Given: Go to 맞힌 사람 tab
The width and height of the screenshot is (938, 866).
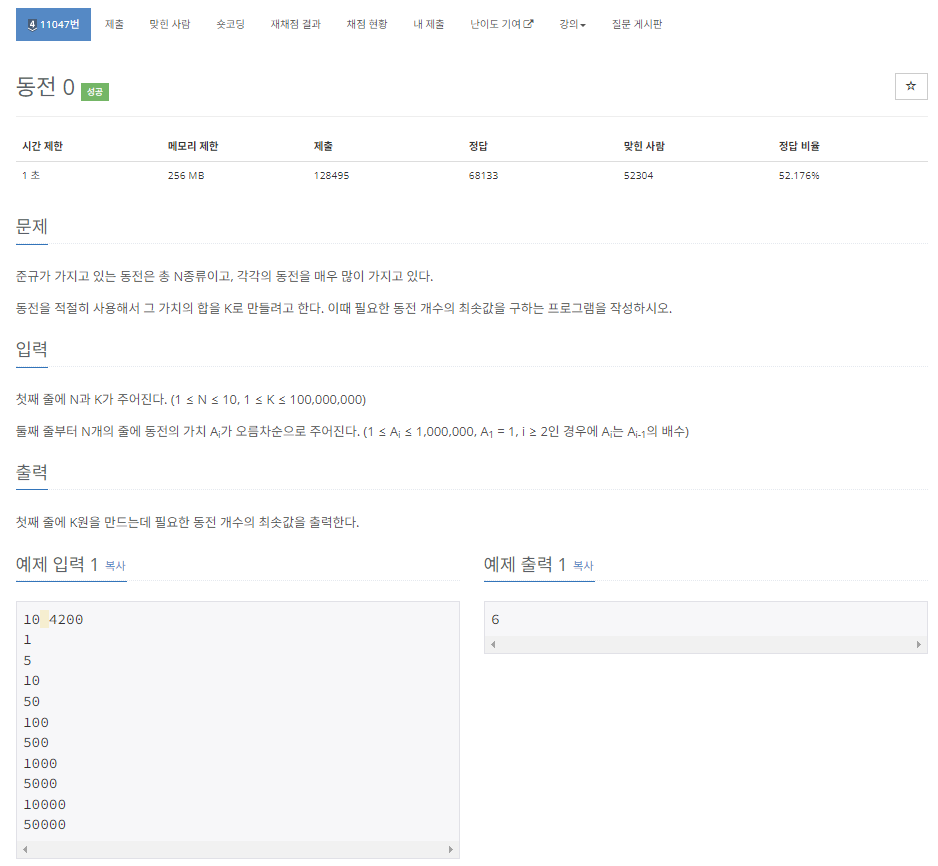Looking at the screenshot, I should (170, 25).
